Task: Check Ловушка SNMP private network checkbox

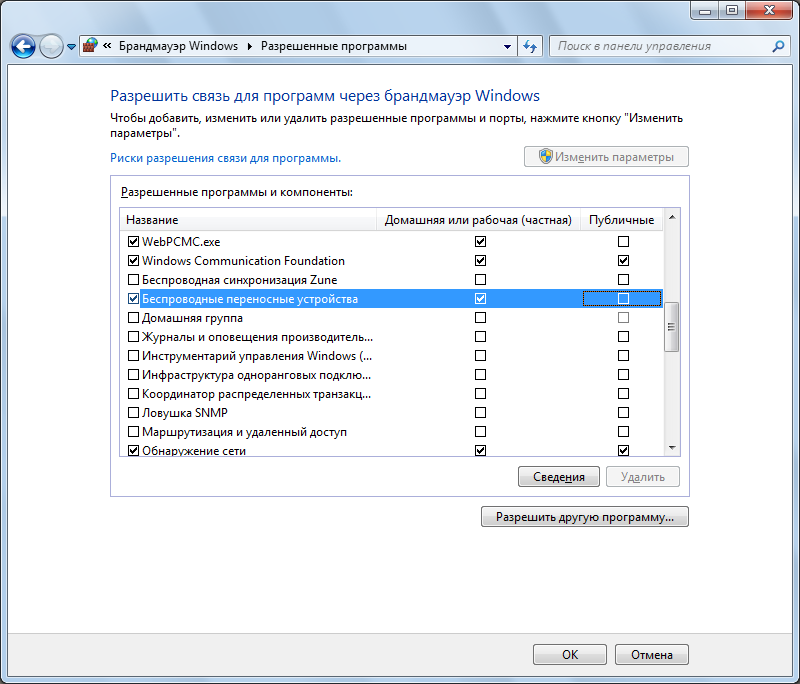Action: [480, 413]
